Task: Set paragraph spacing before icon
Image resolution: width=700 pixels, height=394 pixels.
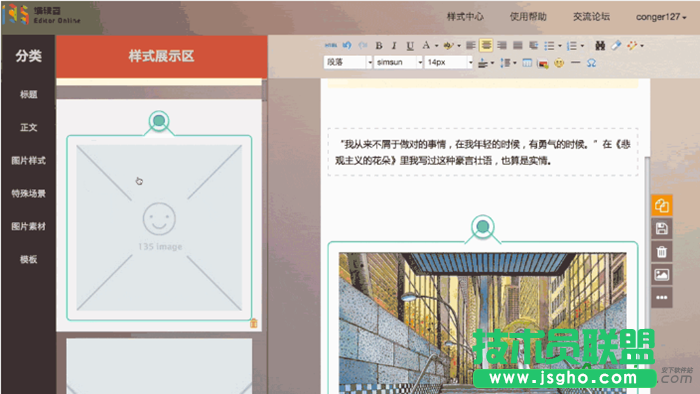Action: click(x=483, y=63)
